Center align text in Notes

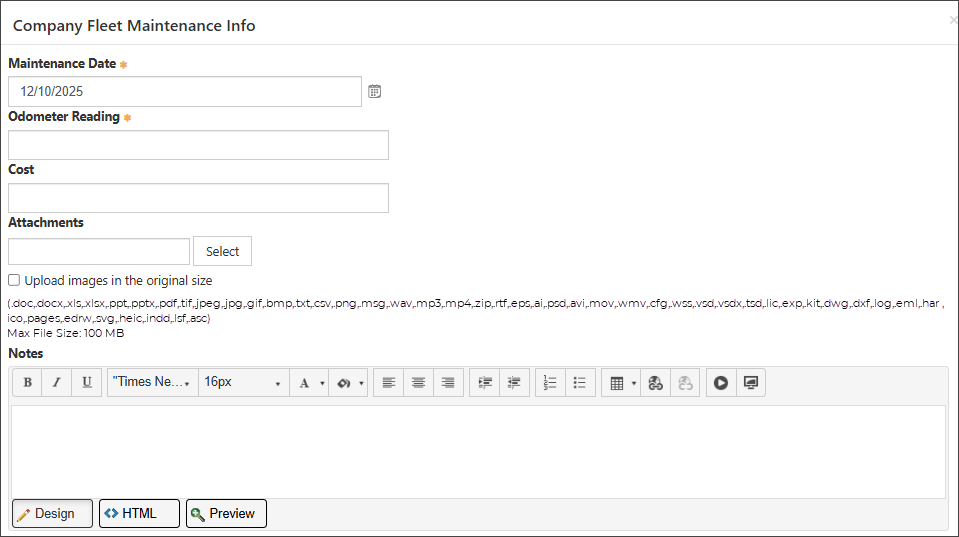pyautogui.click(x=418, y=383)
